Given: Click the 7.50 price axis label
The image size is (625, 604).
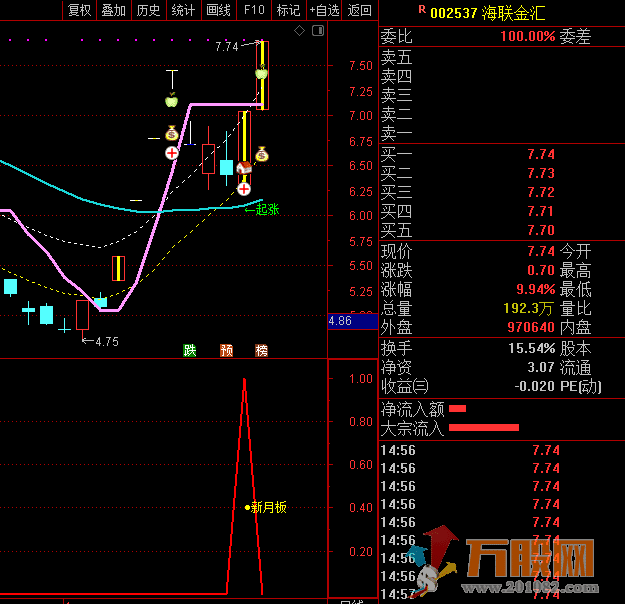Looking at the screenshot, I should (x=361, y=66).
